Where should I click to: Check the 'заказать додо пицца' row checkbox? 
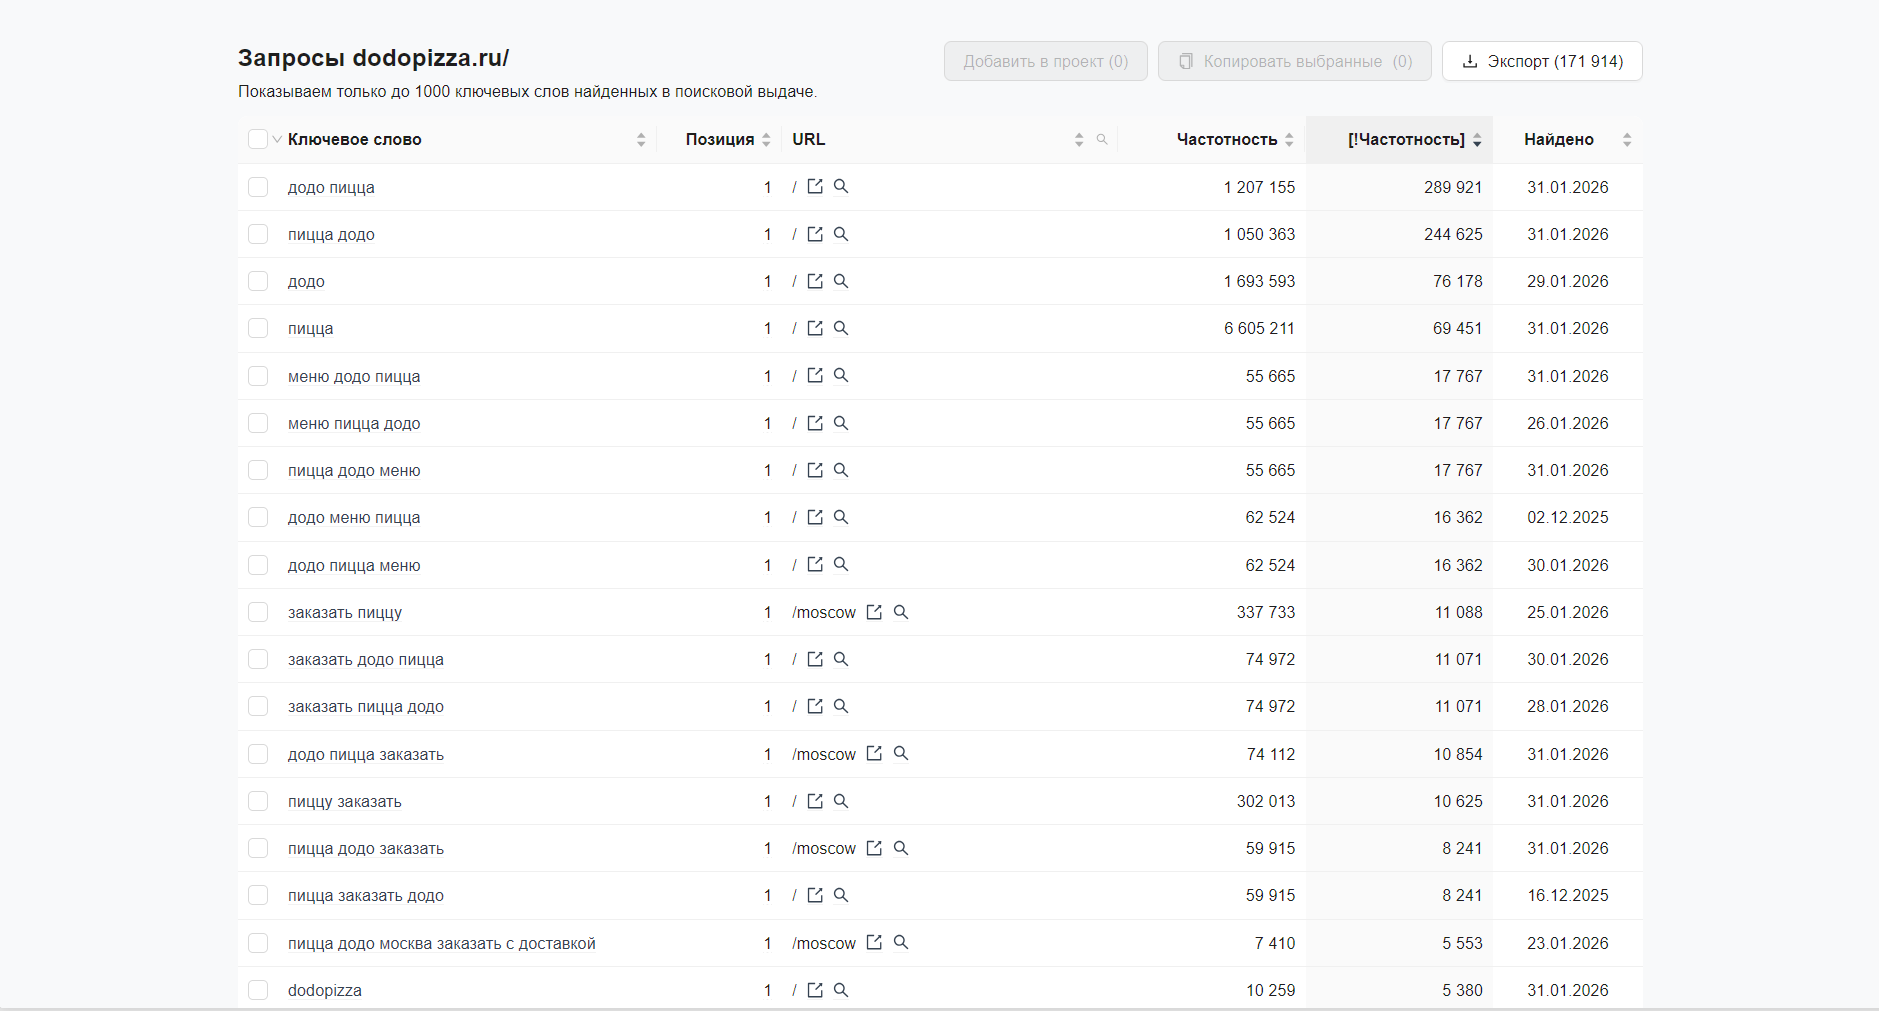coord(258,659)
